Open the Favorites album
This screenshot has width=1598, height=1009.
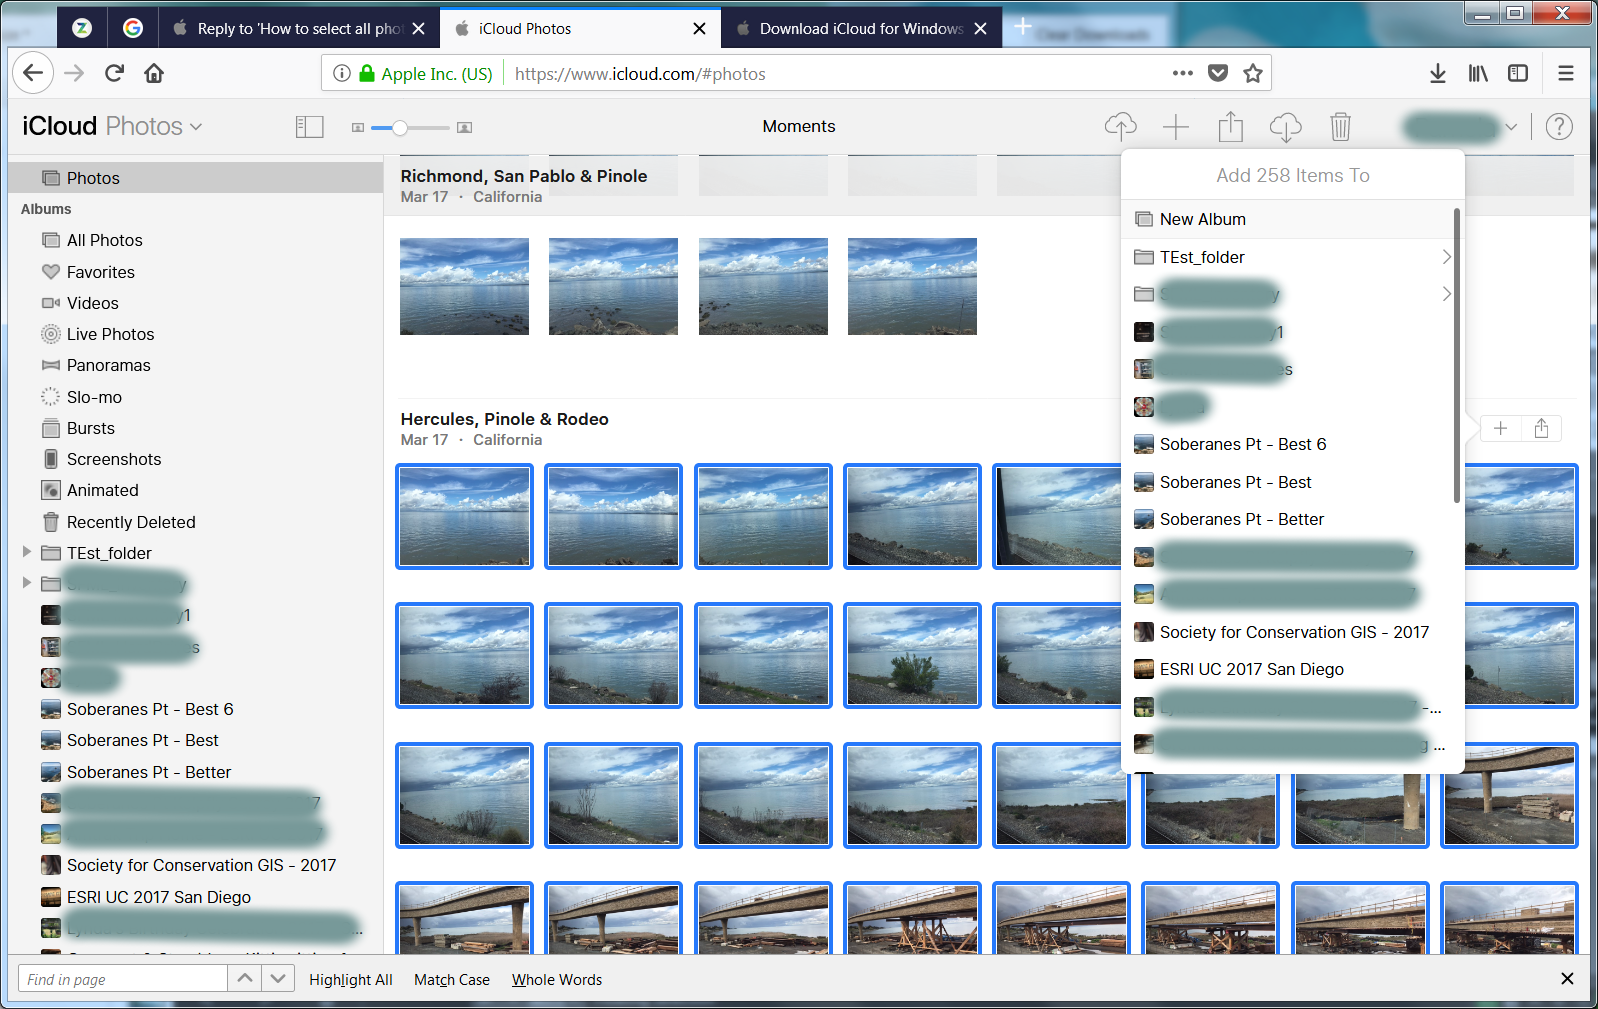195,272
